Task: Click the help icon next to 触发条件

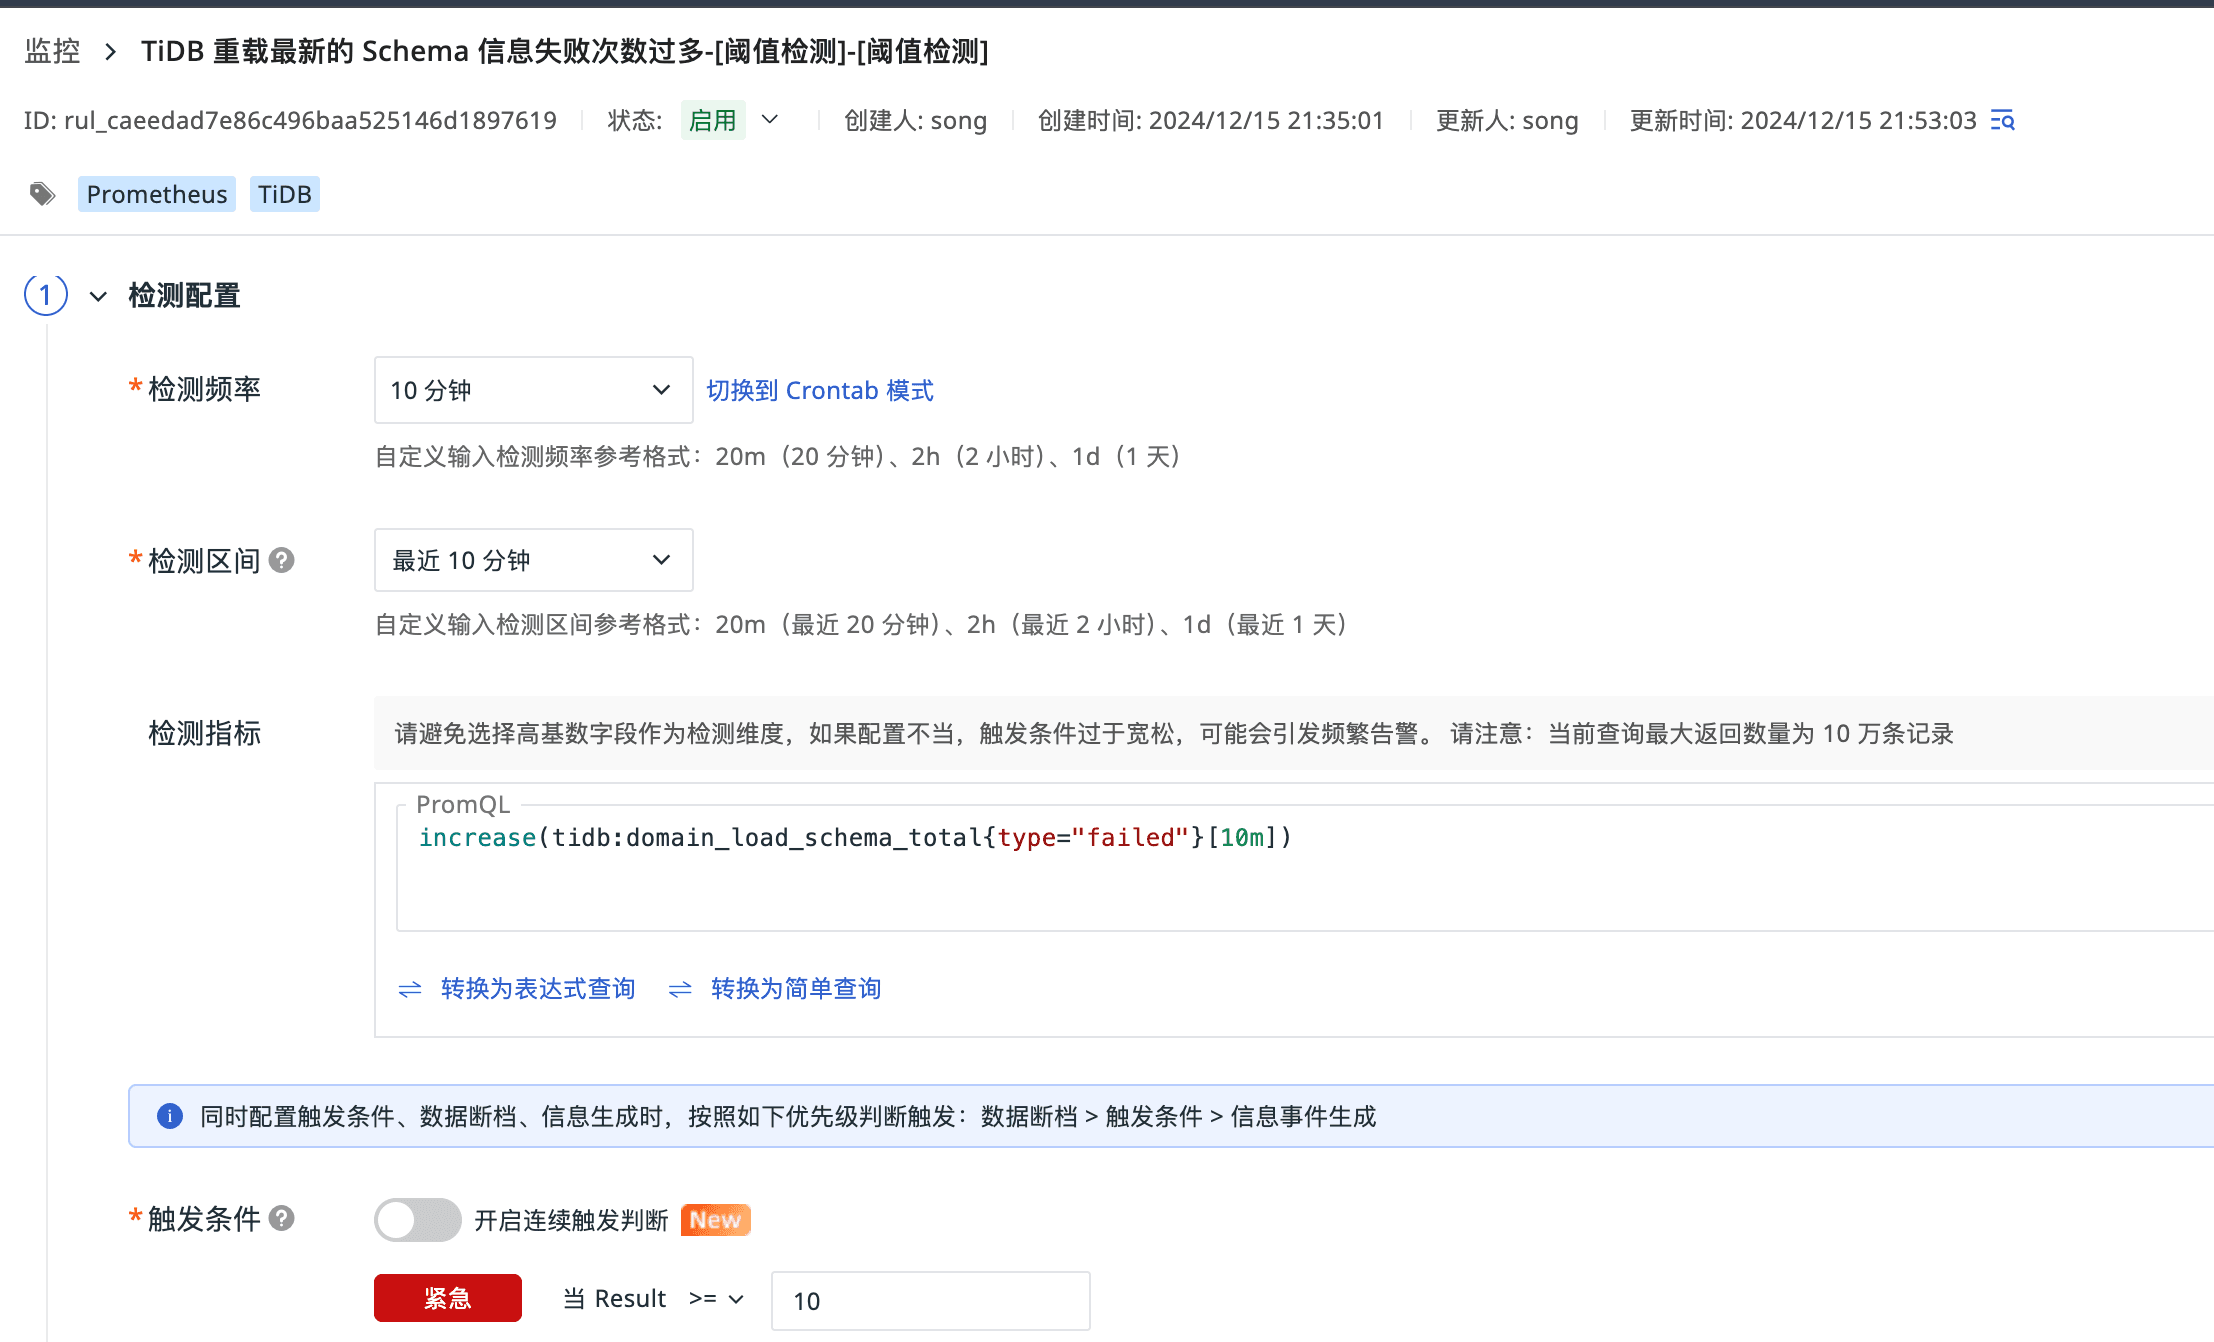Action: pyautogui.click(x=282, y=1218)
